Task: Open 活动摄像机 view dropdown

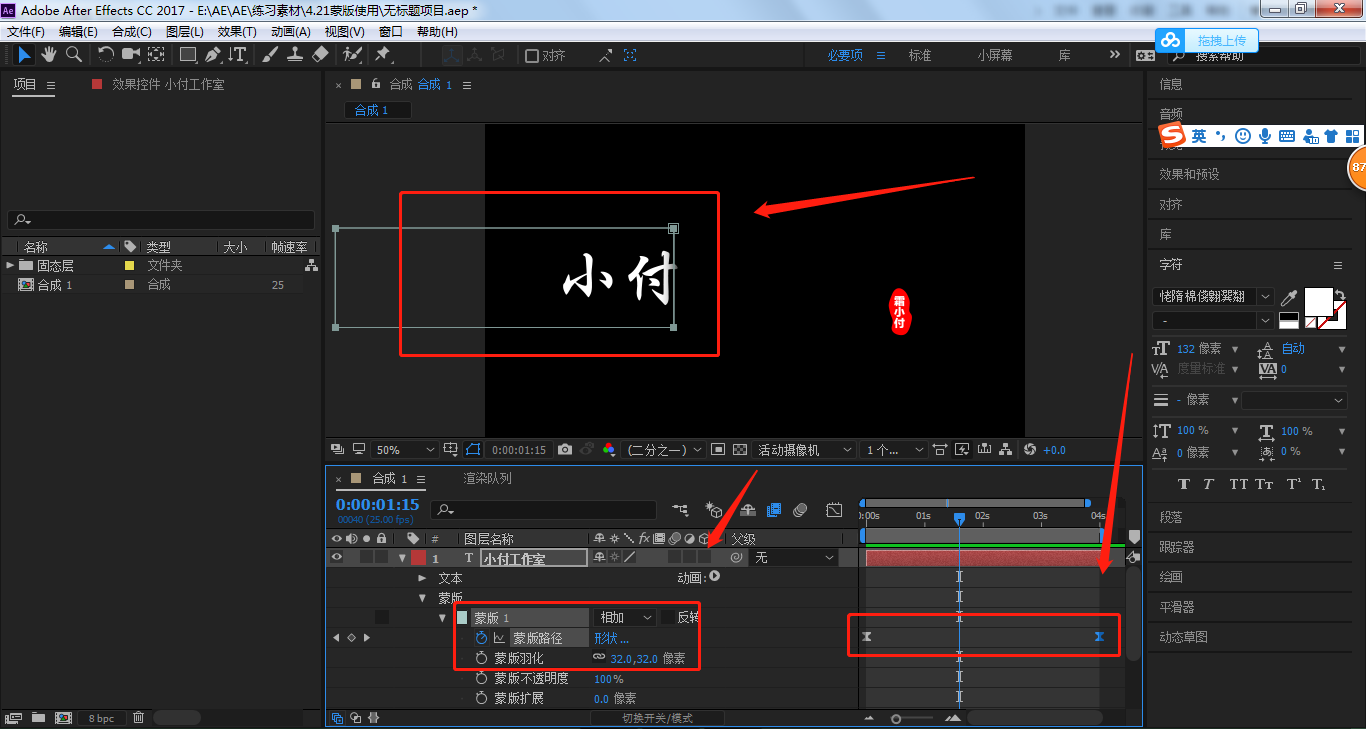Action: click(x=805, y=450)
